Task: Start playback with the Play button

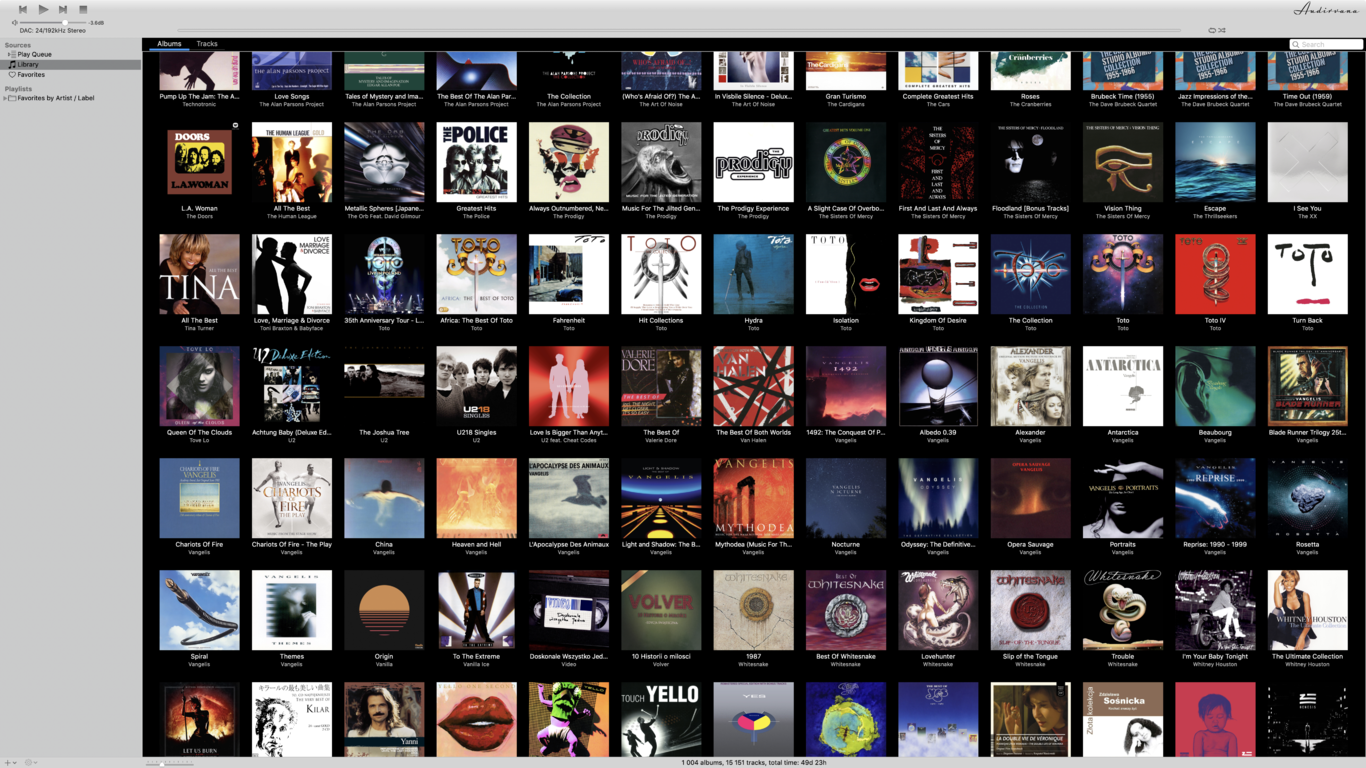Action: coord(43,9)
